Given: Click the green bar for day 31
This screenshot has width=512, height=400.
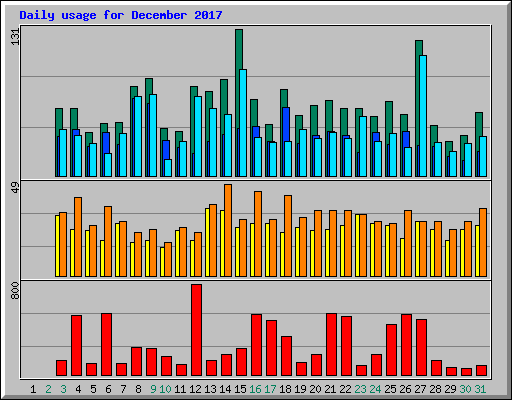Looking at the screenshot, I should 479,124.
